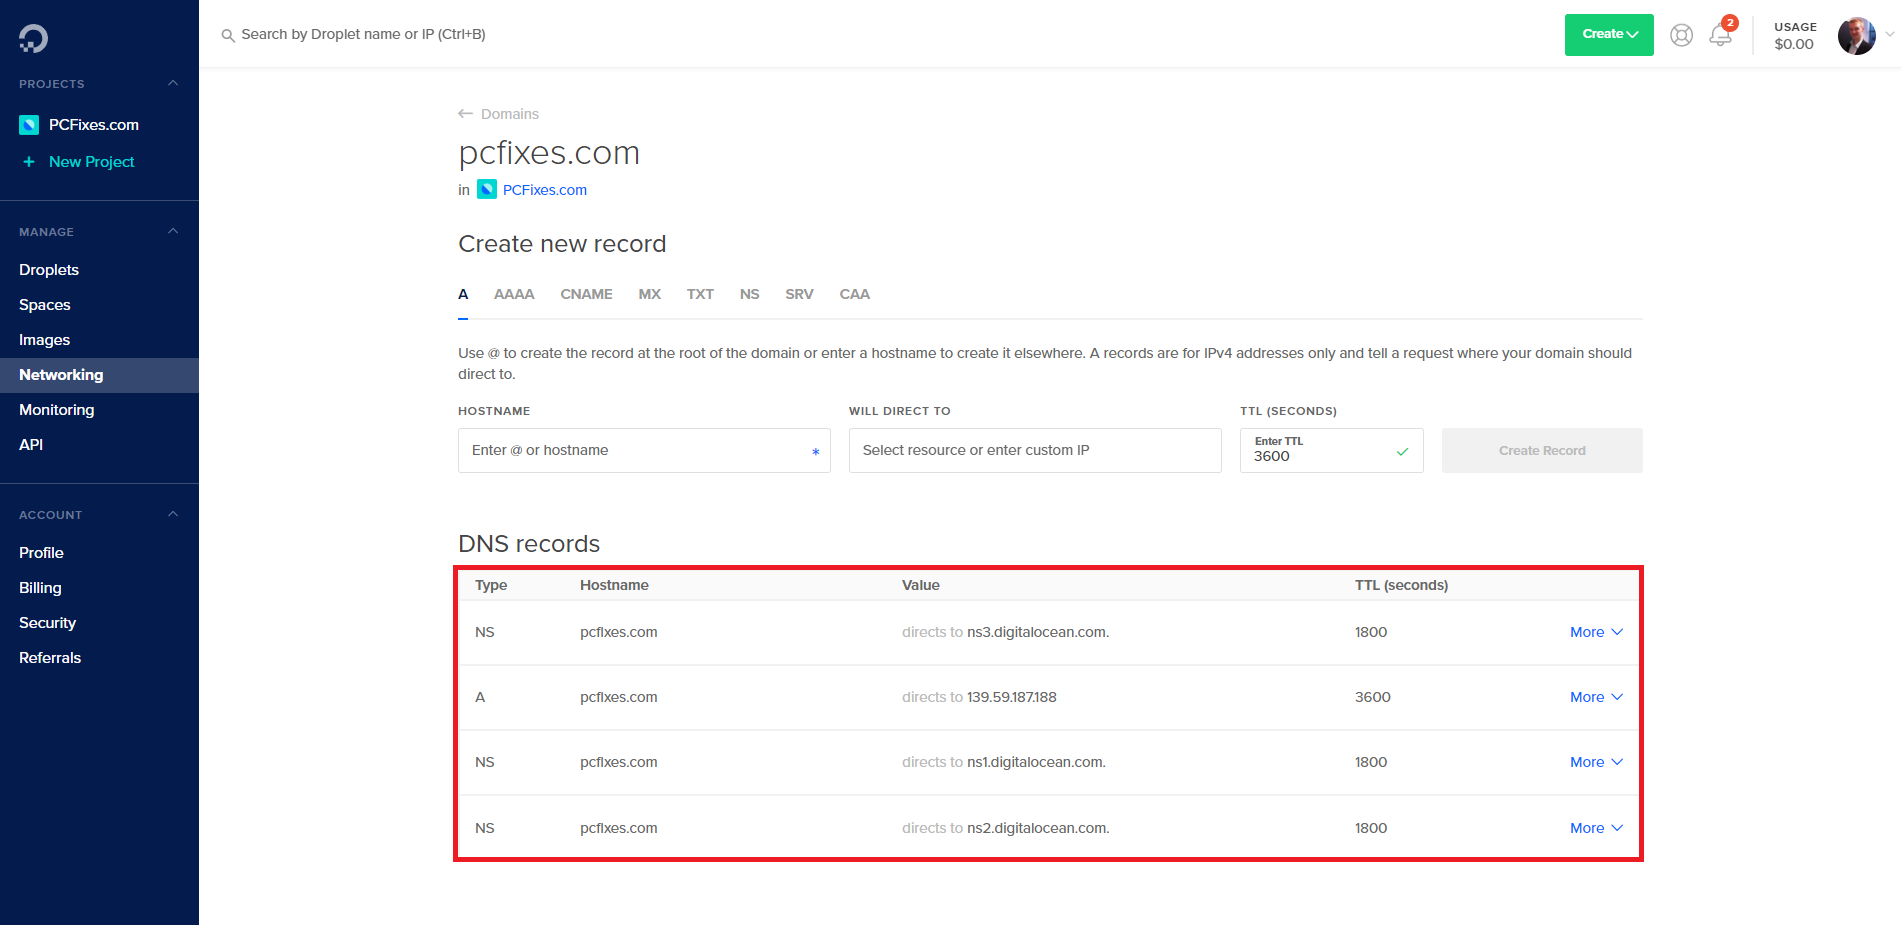Collapse the Projects sidebar section

click(x=173, y=84)
